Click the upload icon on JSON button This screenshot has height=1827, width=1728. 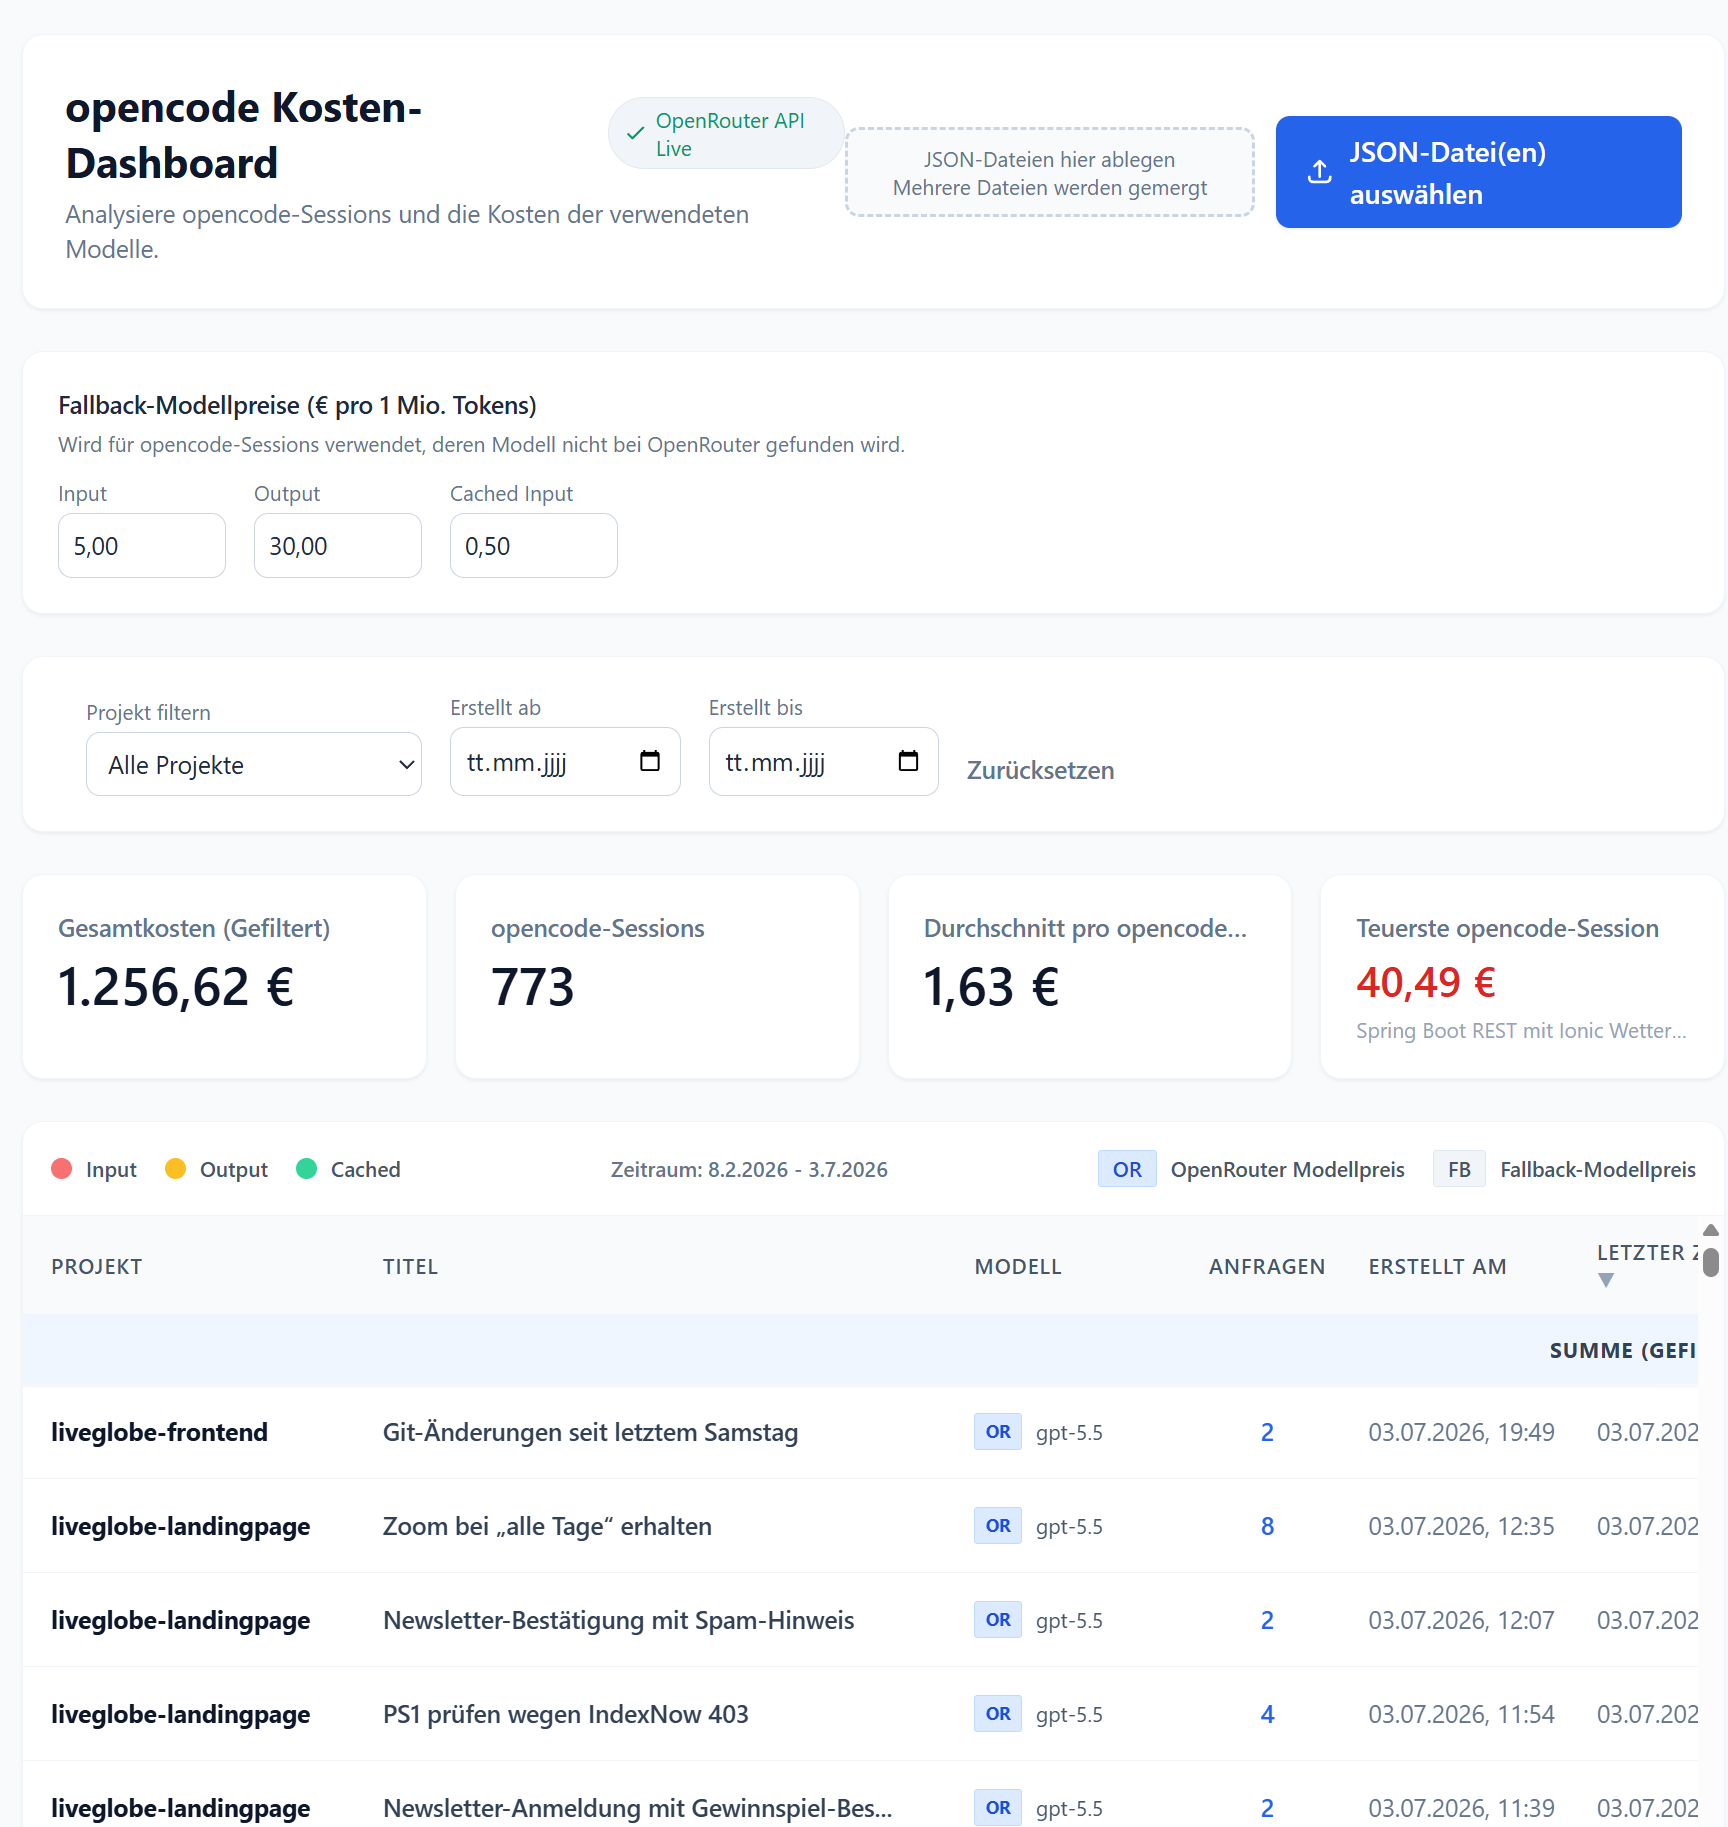point(1320,172)
